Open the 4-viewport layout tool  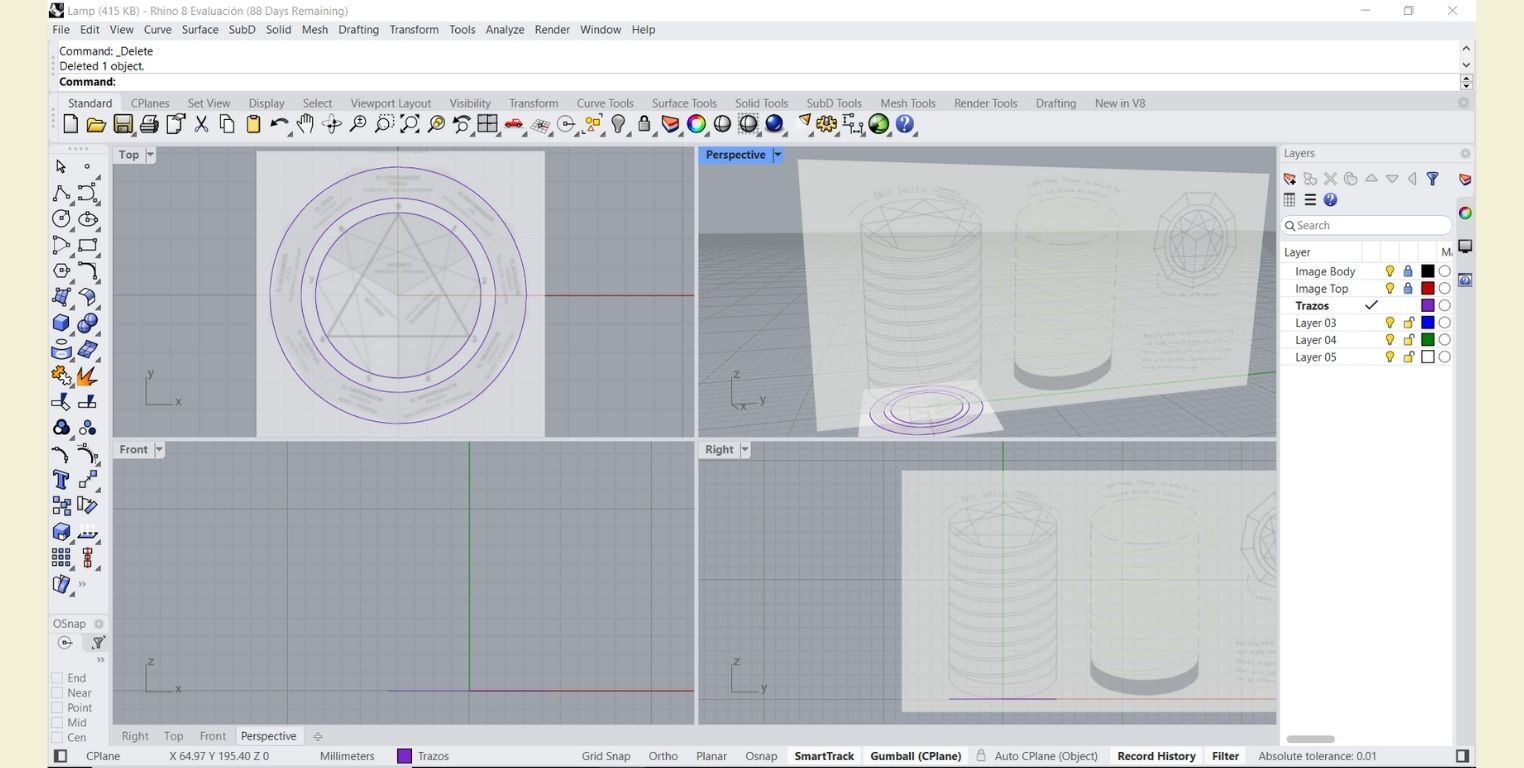click(x=488, y=125)
